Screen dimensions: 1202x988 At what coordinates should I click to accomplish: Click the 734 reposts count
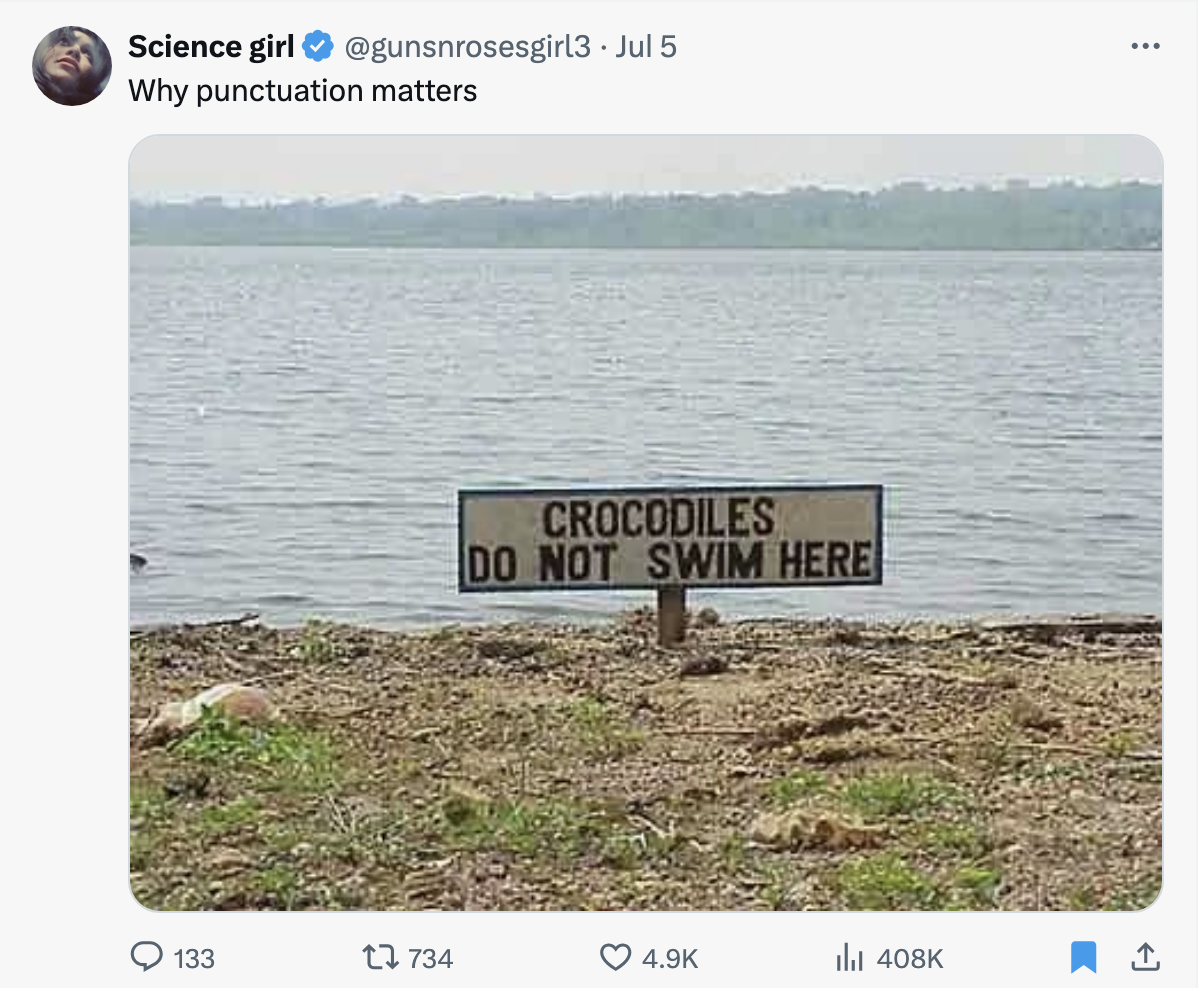point(431,959)
